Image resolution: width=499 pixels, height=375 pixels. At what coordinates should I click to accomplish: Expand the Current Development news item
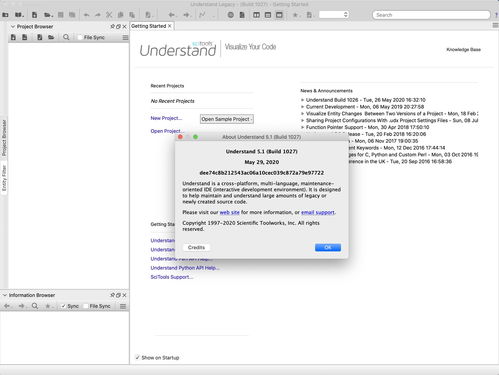click(x=302, y=107)
